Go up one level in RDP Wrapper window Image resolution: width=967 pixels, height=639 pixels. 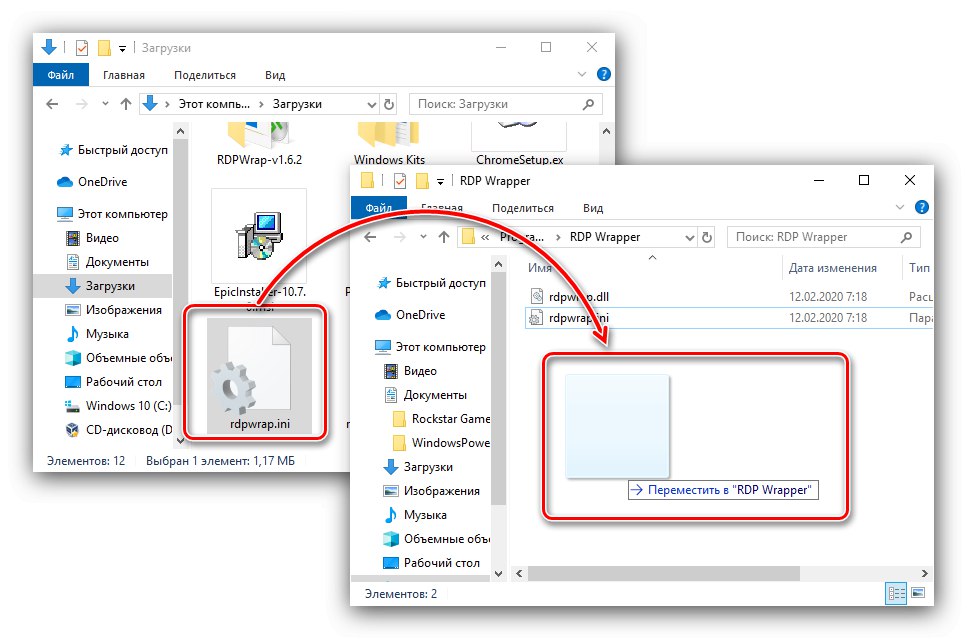click(443, 237)
